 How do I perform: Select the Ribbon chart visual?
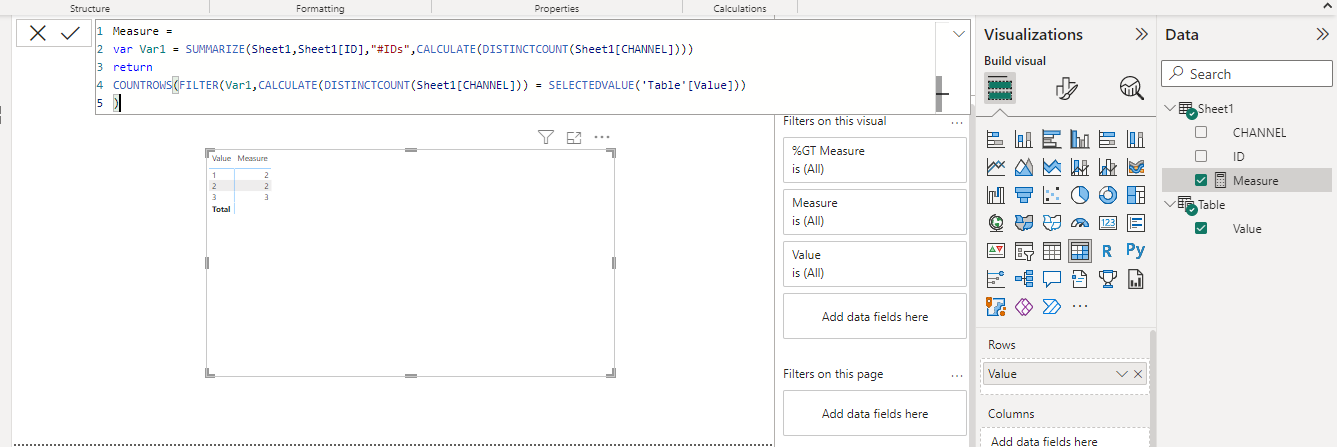1136,167
